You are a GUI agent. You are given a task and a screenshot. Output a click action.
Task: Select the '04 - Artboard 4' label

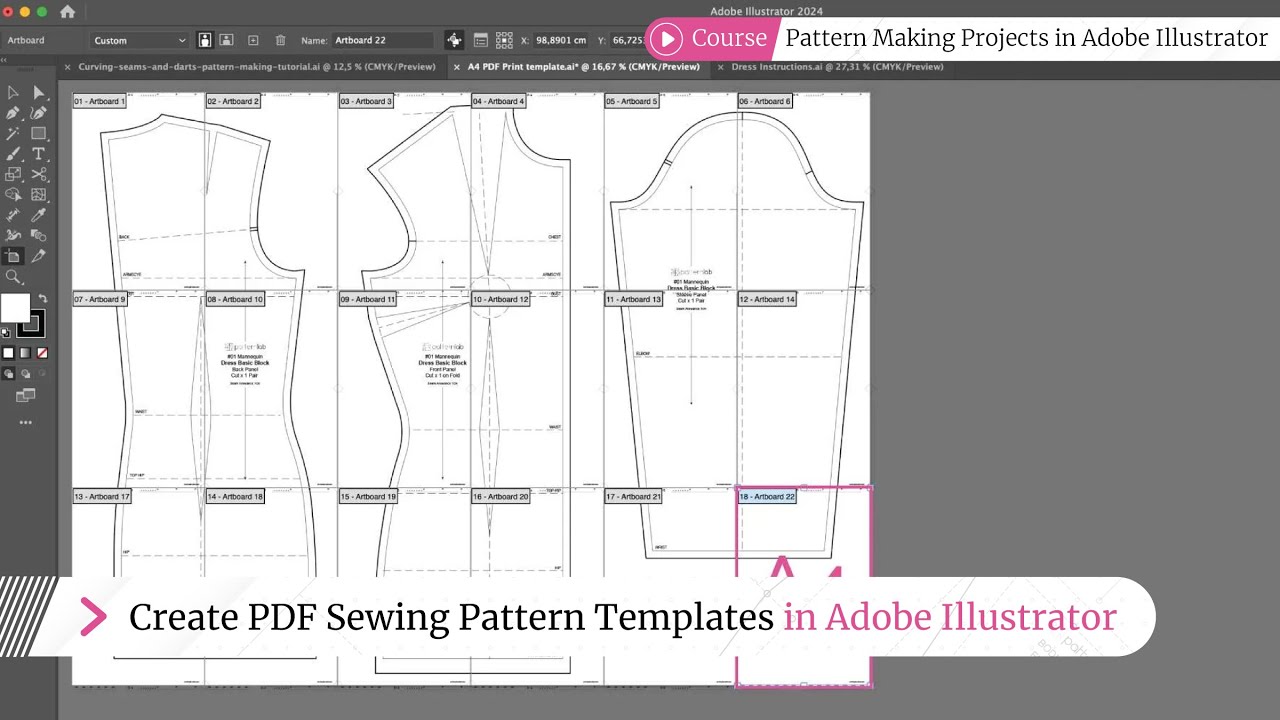pyautogui.click(x=499, y=101)
